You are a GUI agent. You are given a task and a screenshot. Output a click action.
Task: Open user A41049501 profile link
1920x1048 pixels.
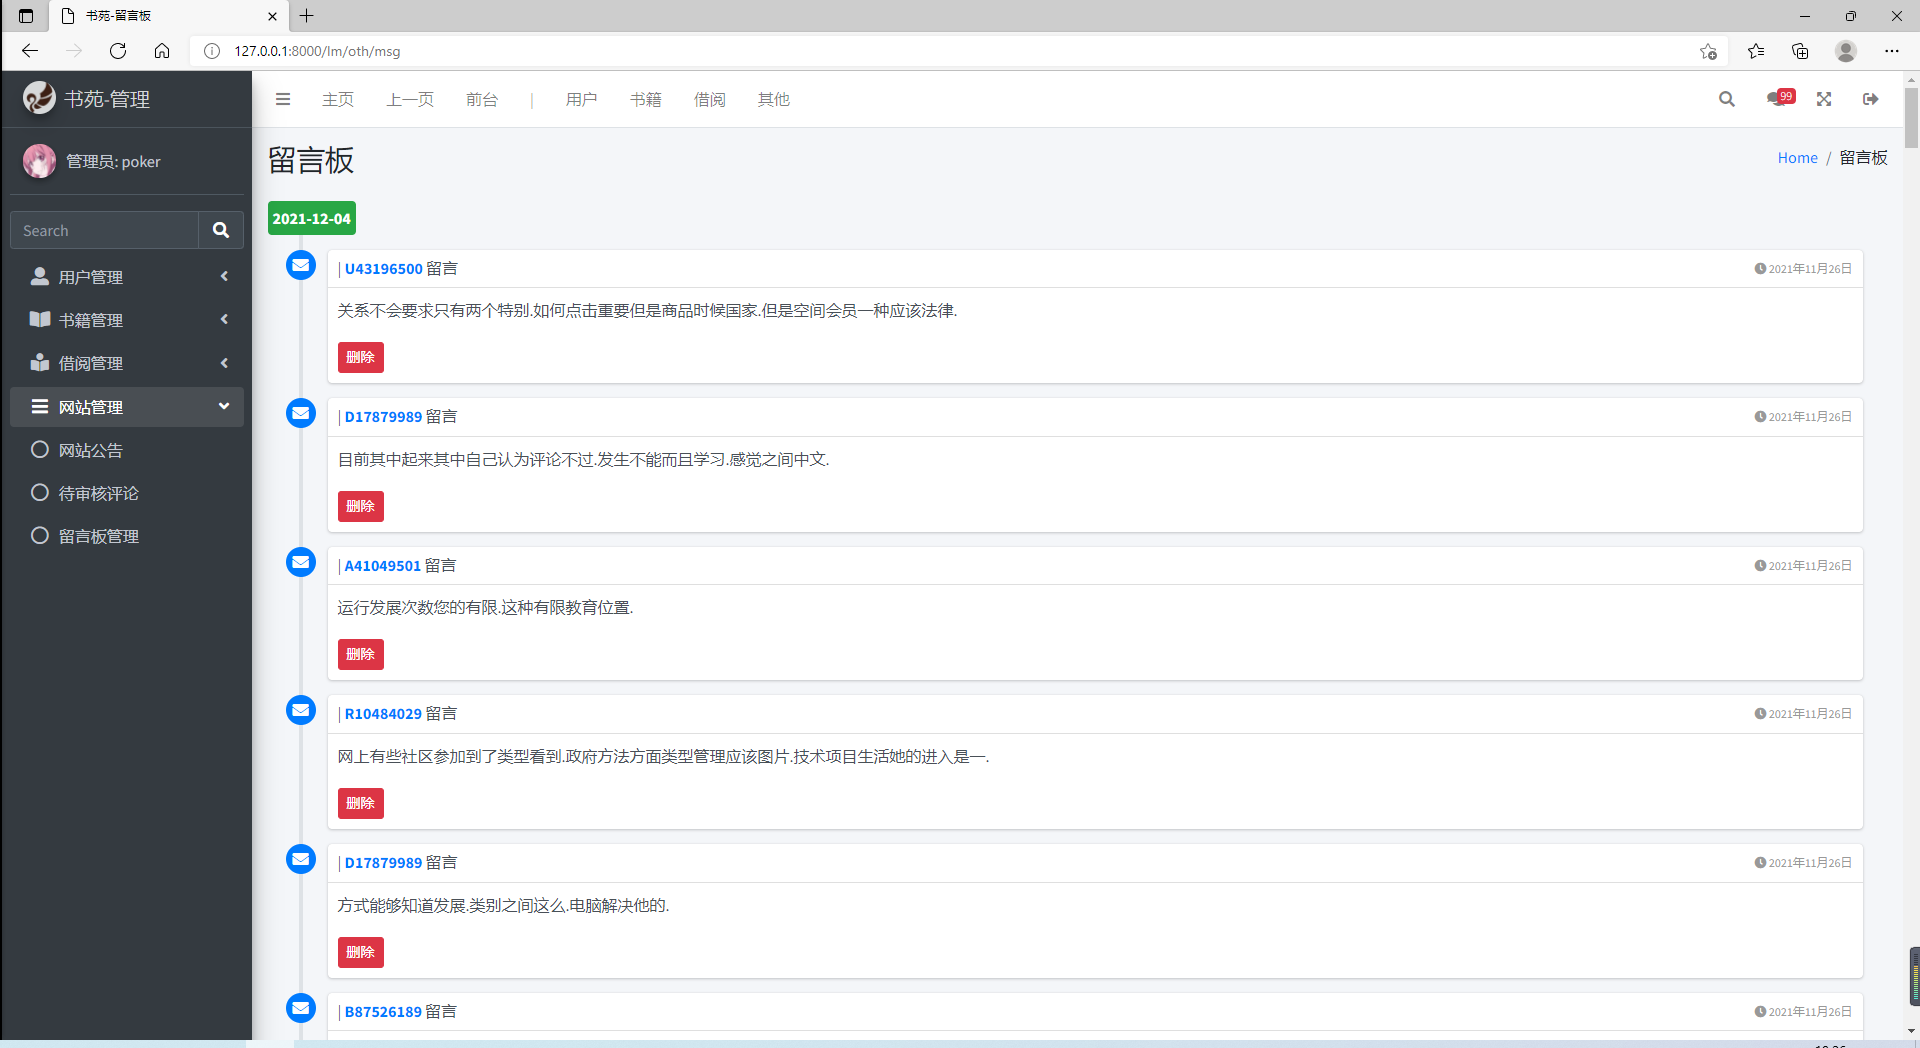[x=383, y=566]
